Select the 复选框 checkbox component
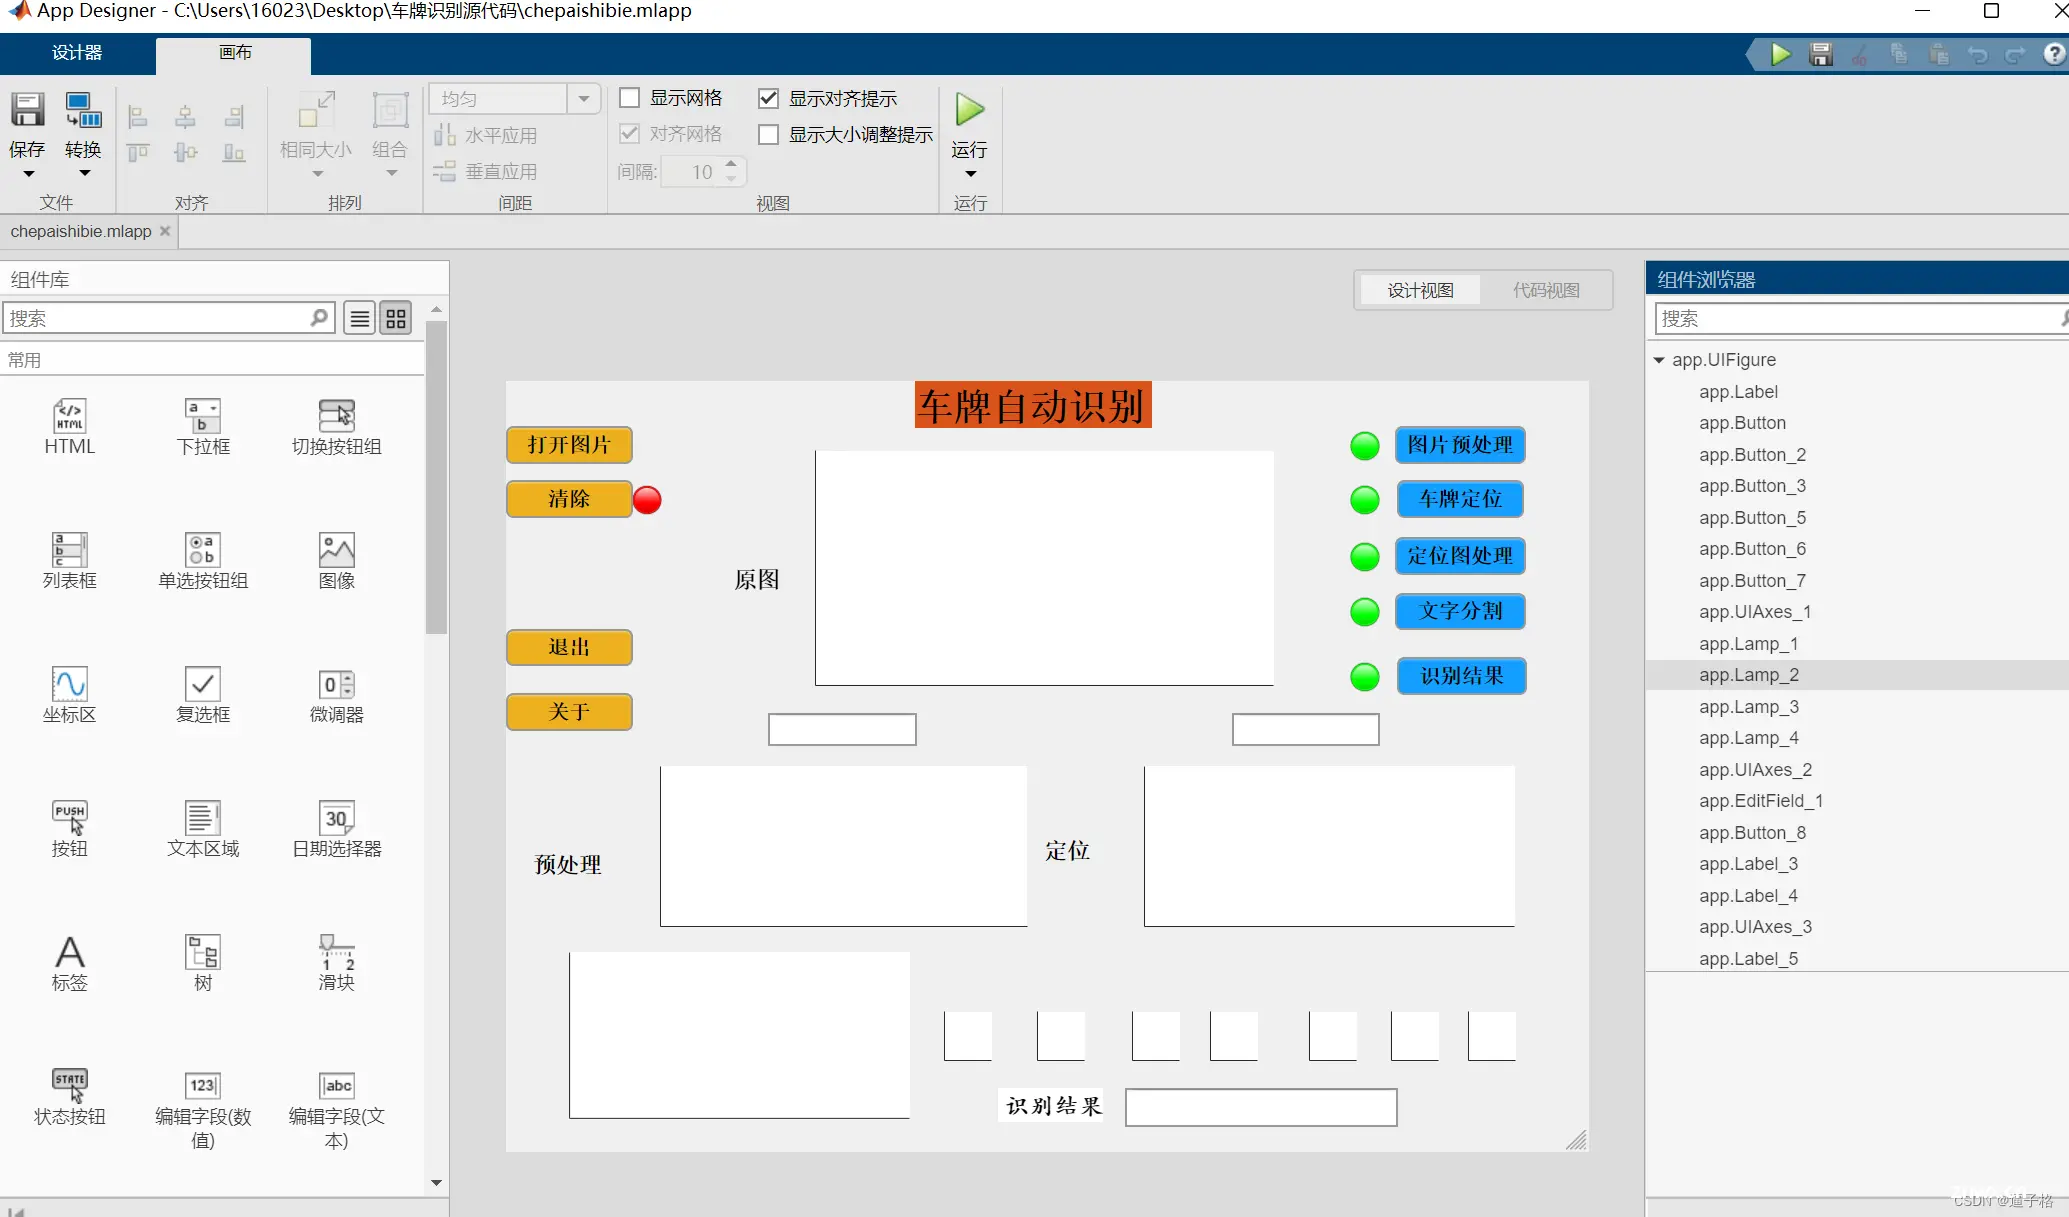The width and height of the screenshot is (2069, 1217). click(x=203, y=695)
